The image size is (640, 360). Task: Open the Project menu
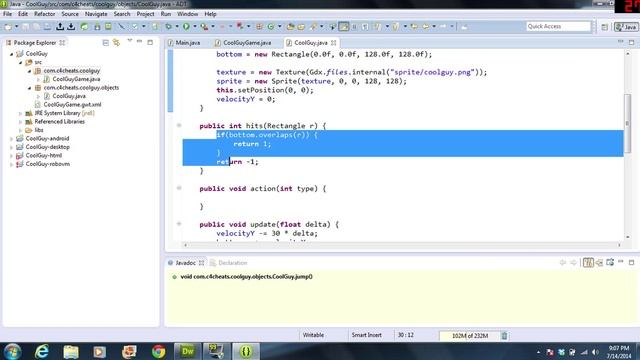pos(145,14)
